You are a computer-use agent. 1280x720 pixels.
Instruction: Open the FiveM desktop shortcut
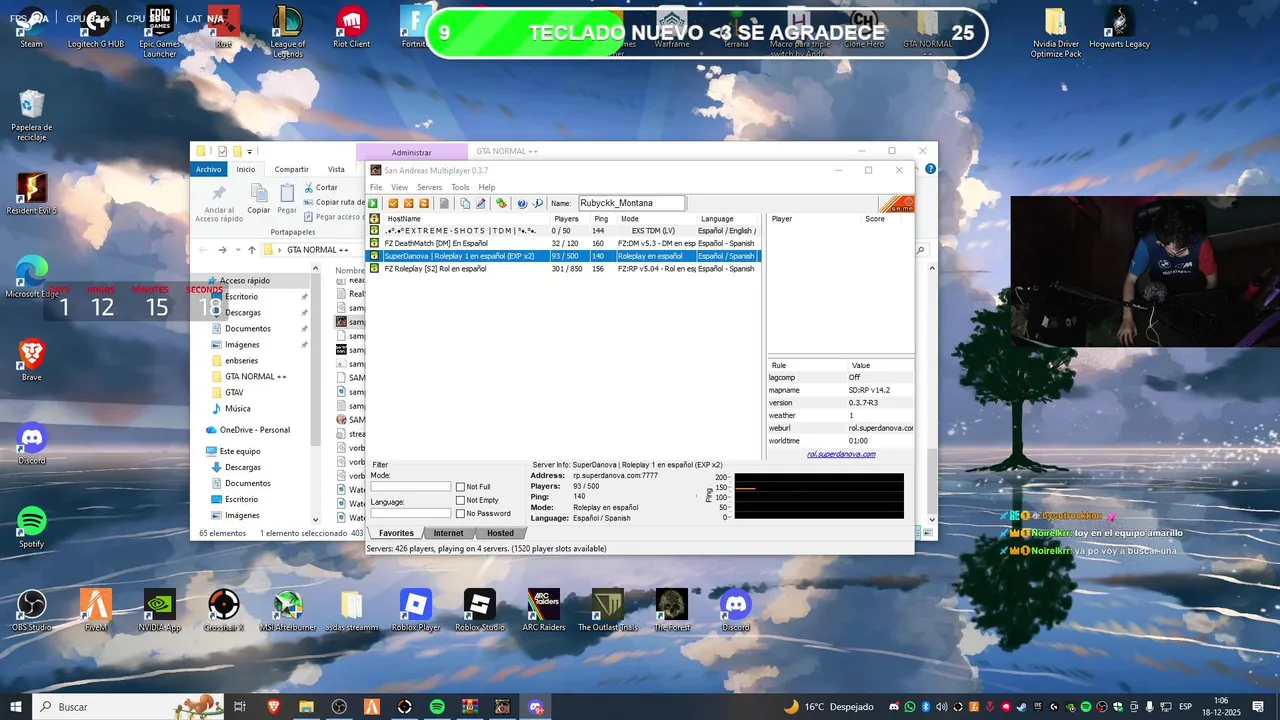[x=96, y=610]
